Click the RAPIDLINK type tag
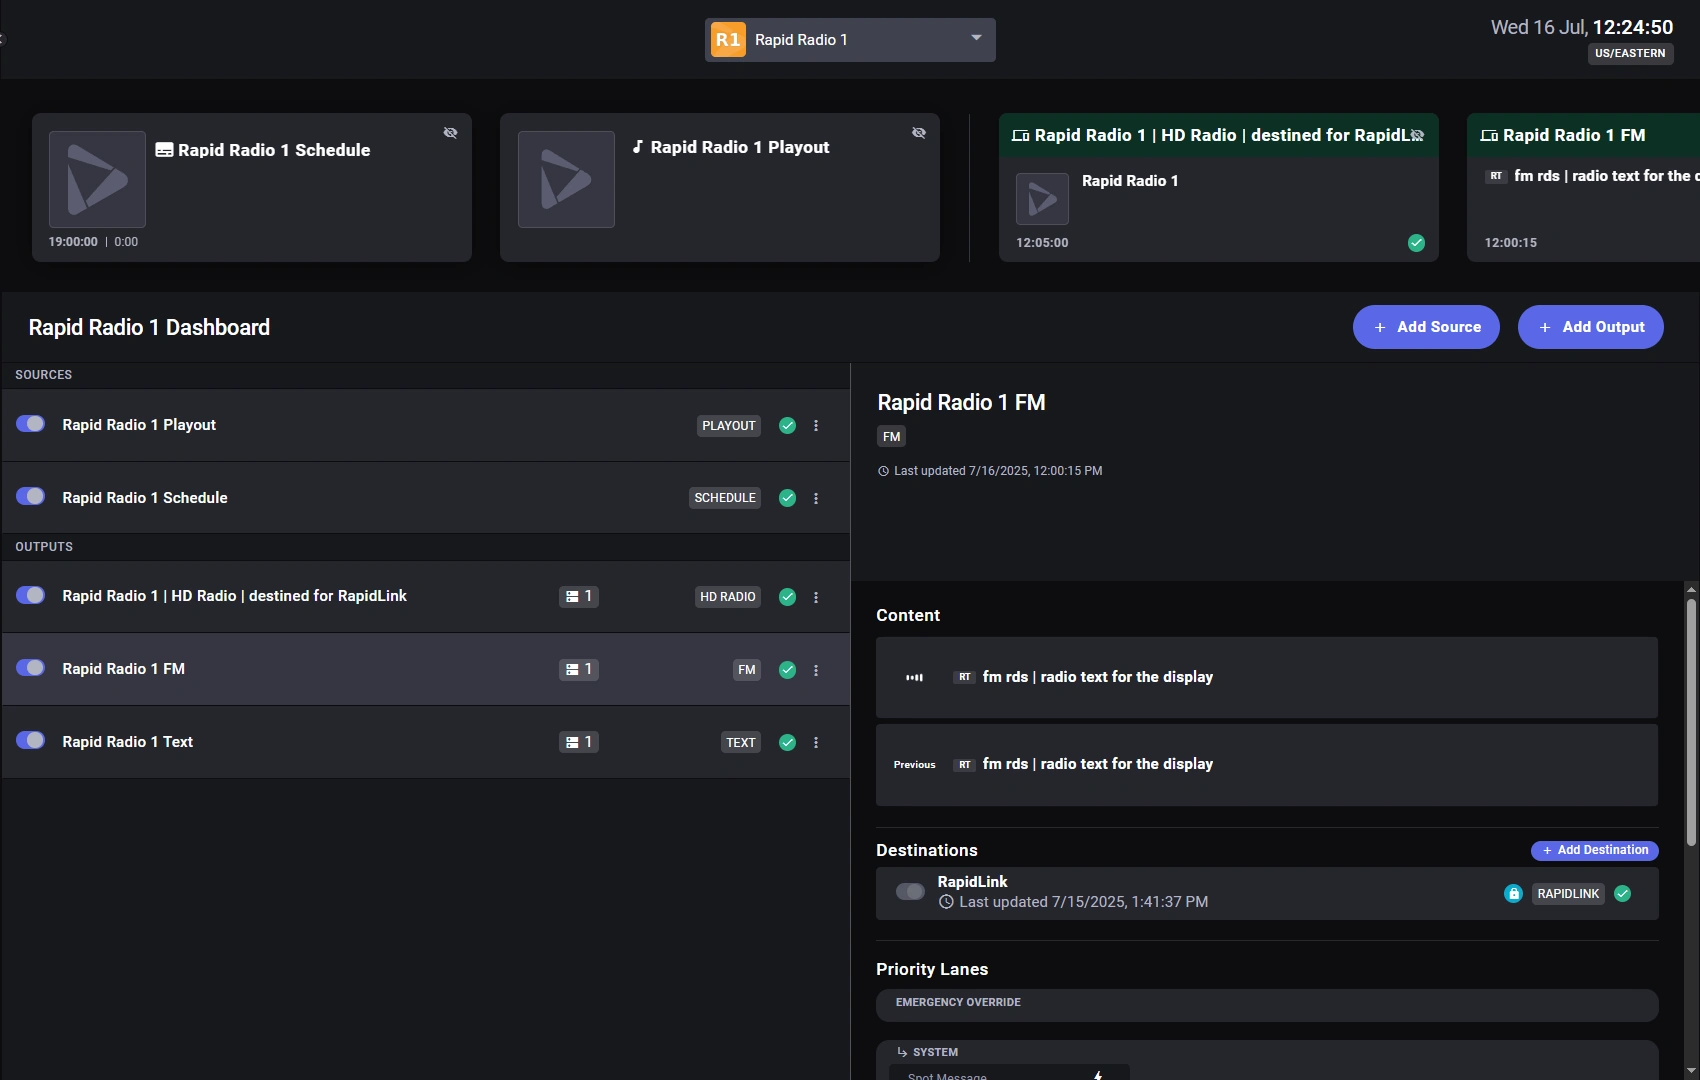Screen dimensions: 1700x1080 pos(1568,894)
